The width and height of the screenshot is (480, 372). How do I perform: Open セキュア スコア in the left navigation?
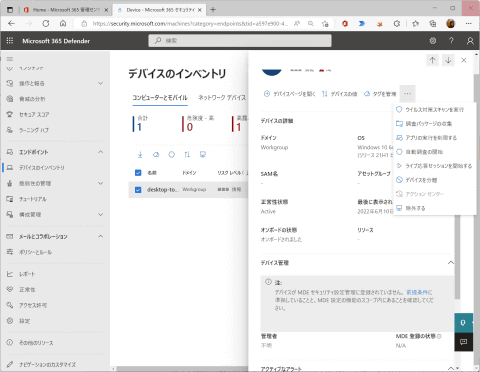pos(34,115)
